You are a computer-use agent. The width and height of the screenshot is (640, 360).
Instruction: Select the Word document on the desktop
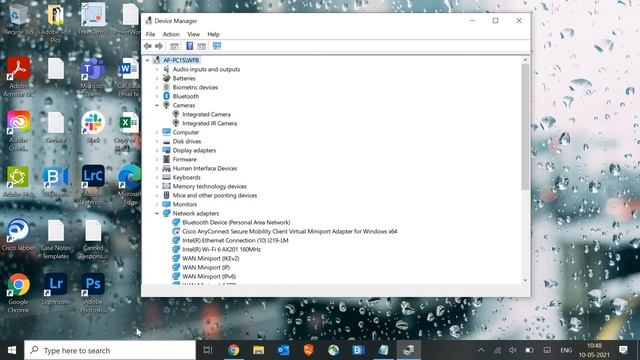click(x=129, y=77)
